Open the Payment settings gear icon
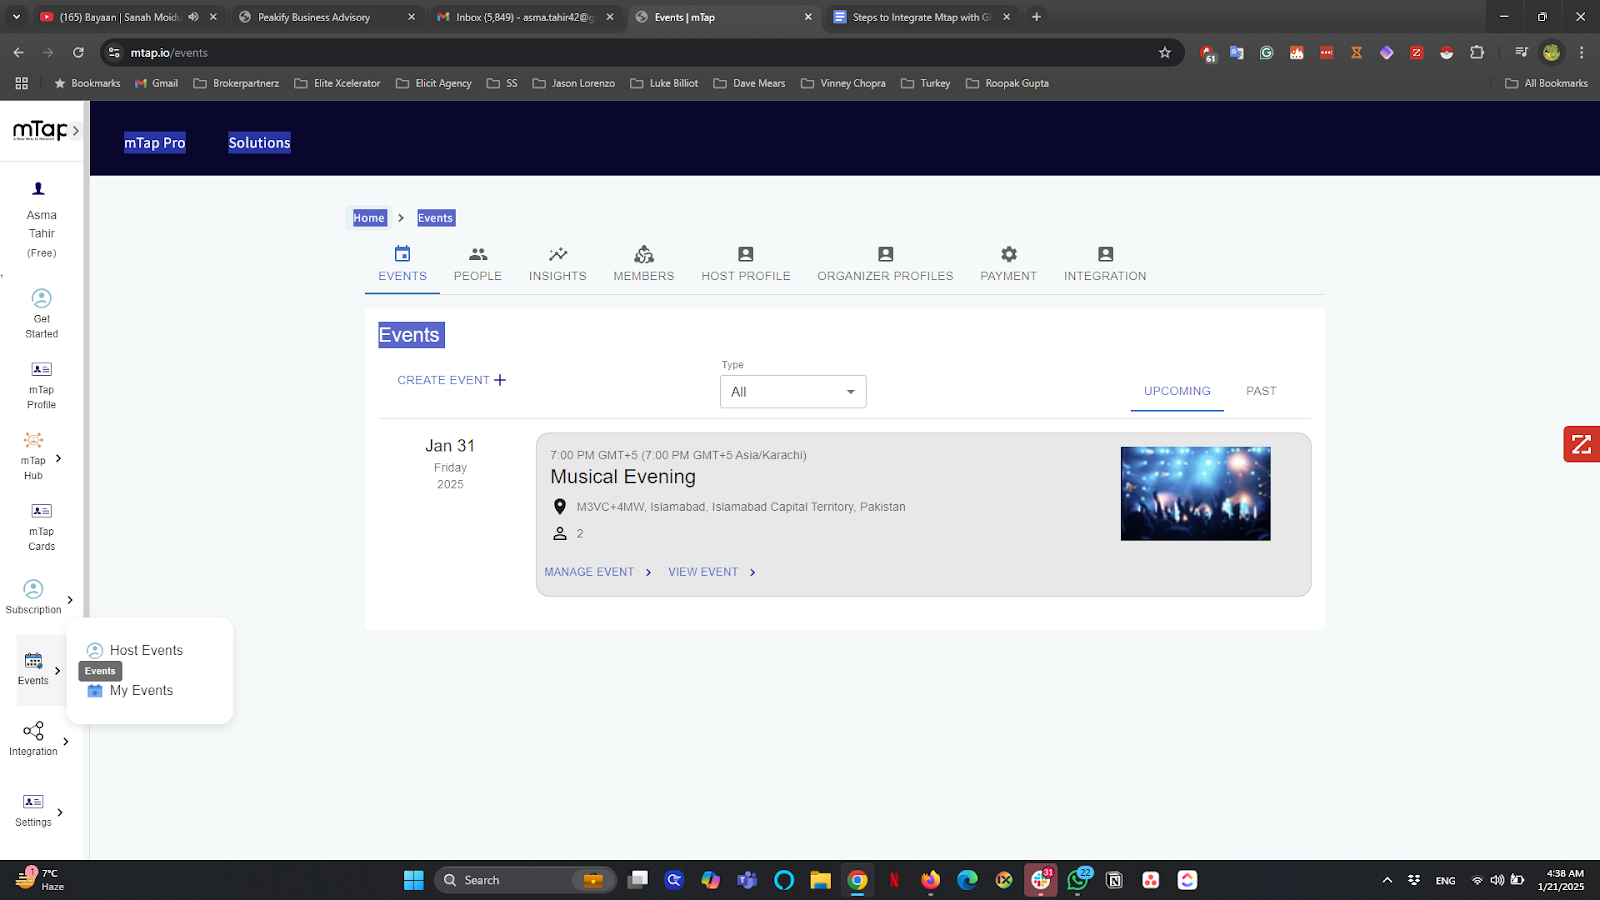This screenshot has height=900, width=1600. click(1007, 254)
